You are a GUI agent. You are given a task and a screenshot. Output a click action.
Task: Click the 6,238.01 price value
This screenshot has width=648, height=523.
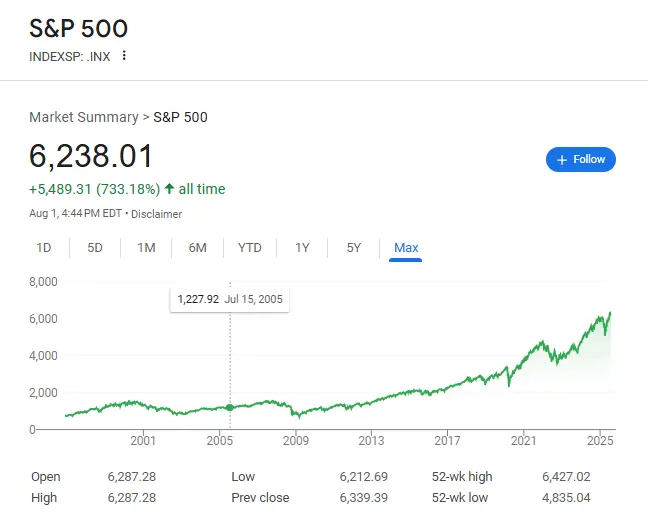click(91, 157)
